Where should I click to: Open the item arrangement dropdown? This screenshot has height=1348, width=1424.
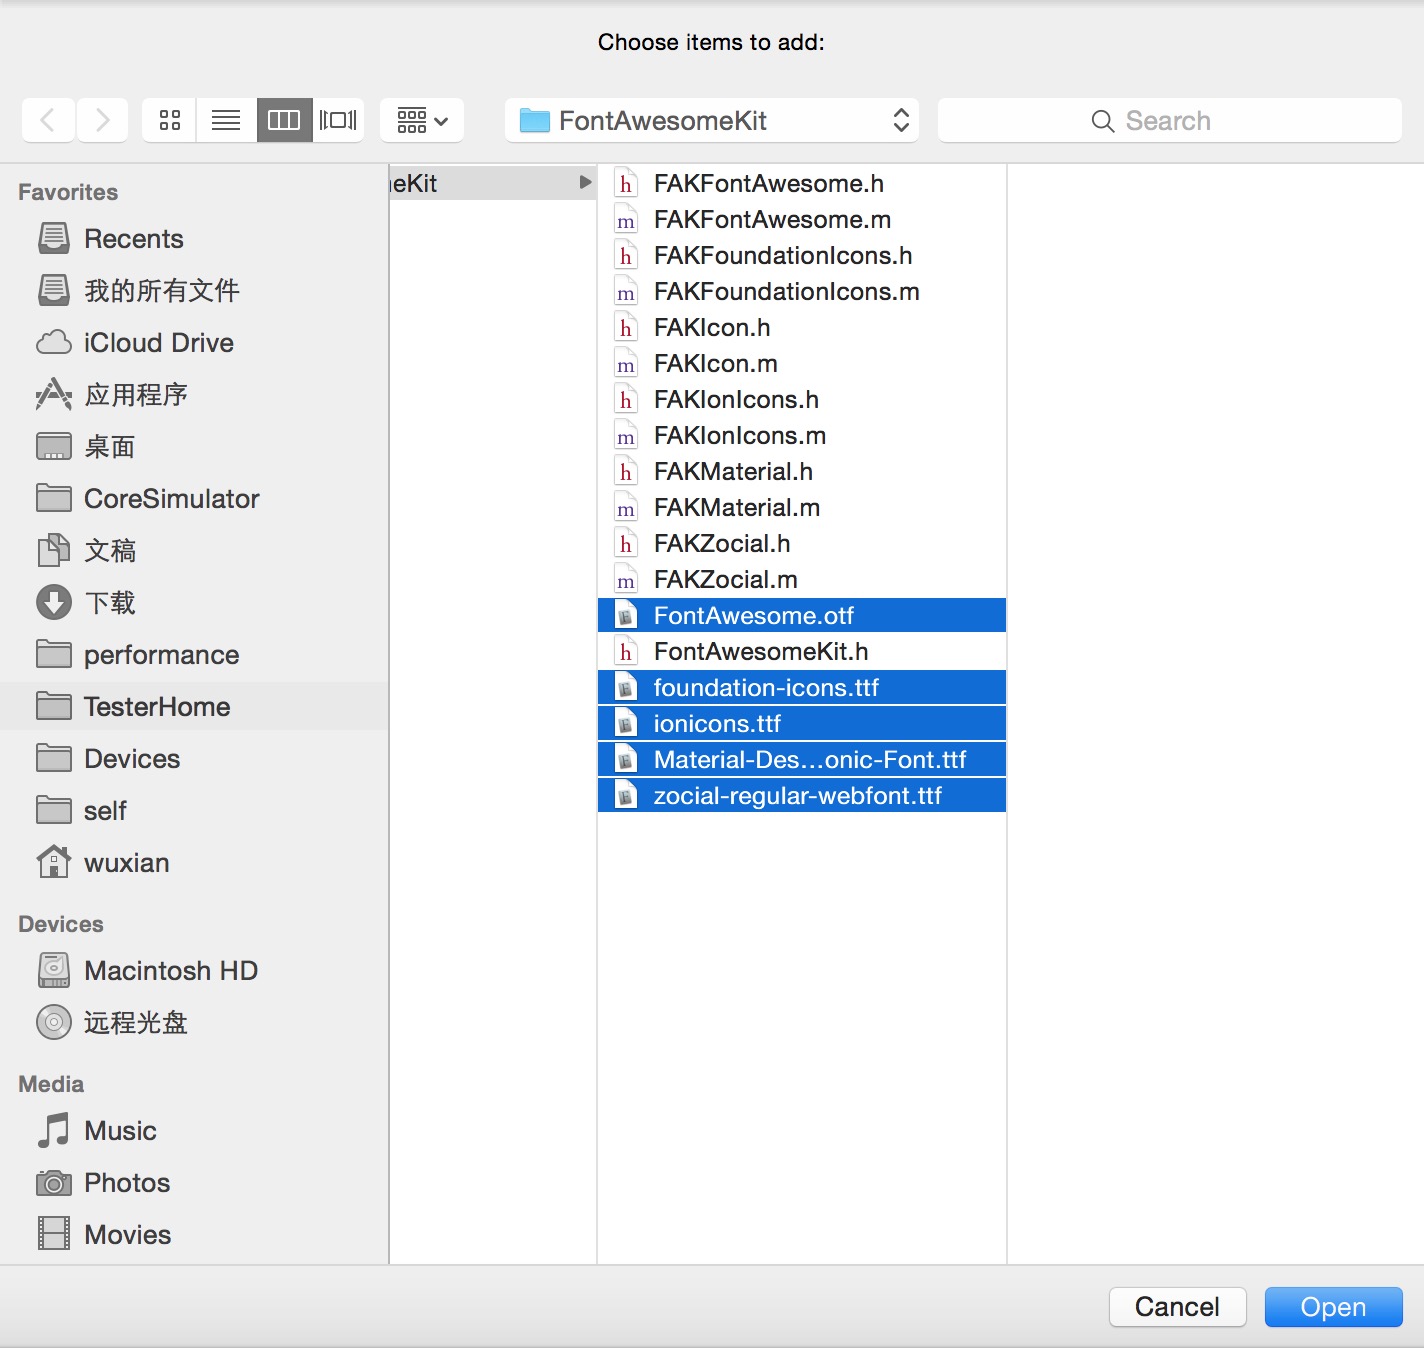click(x=422, y=121)
